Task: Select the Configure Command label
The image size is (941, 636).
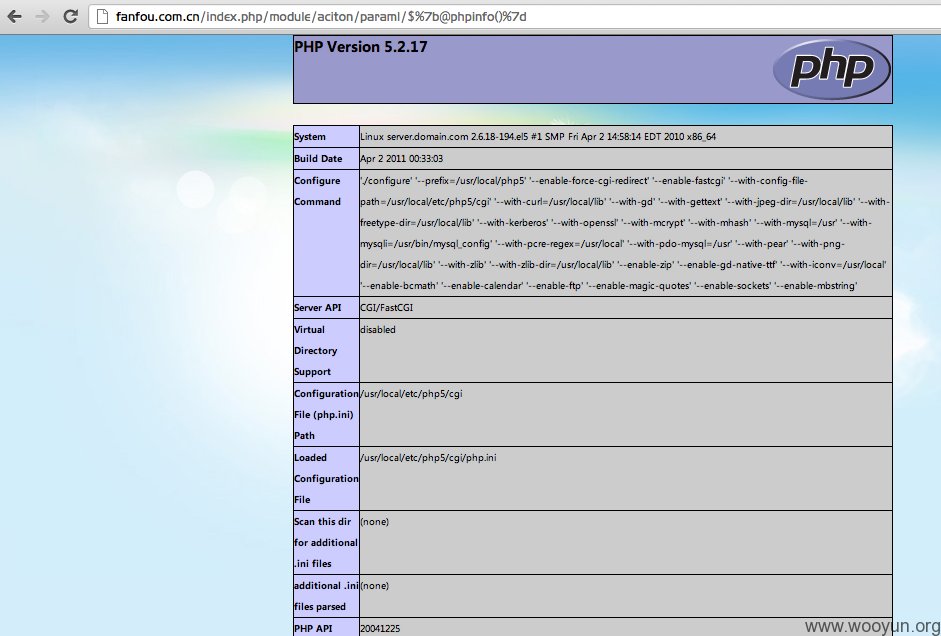Action: 317,191
